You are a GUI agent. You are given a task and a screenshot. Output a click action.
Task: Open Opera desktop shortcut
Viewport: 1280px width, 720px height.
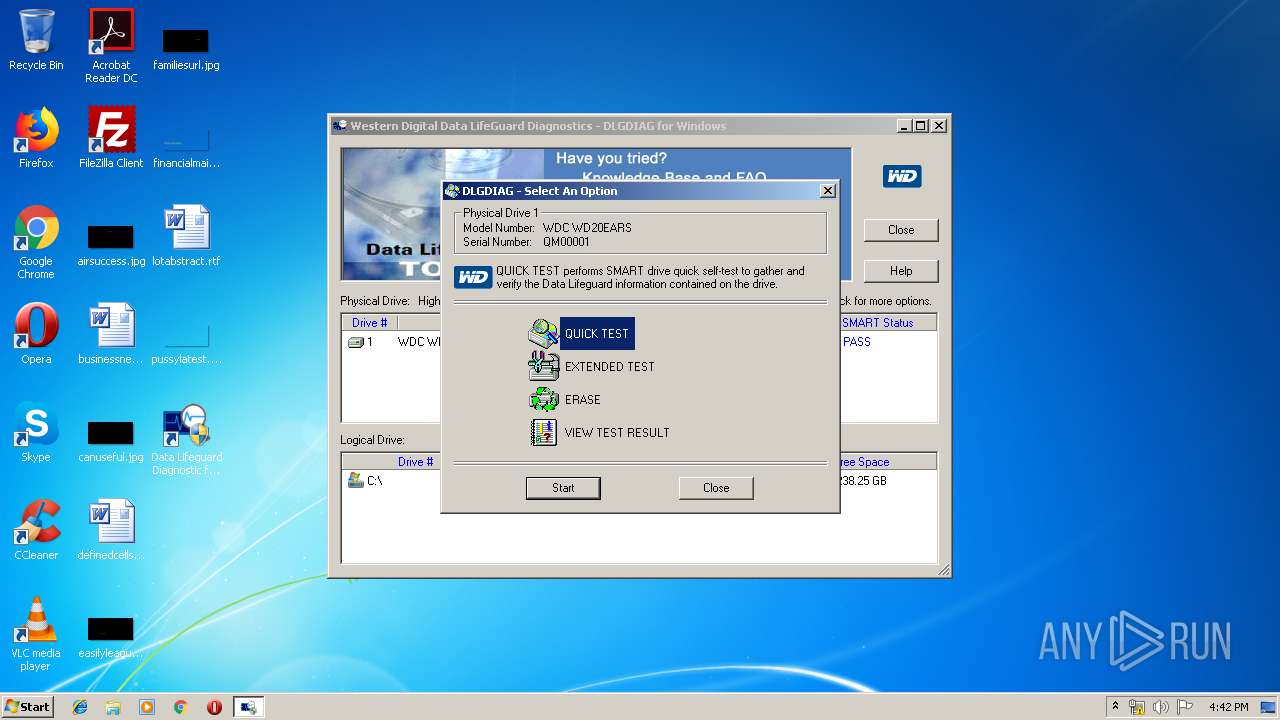(x=36, y=333)
